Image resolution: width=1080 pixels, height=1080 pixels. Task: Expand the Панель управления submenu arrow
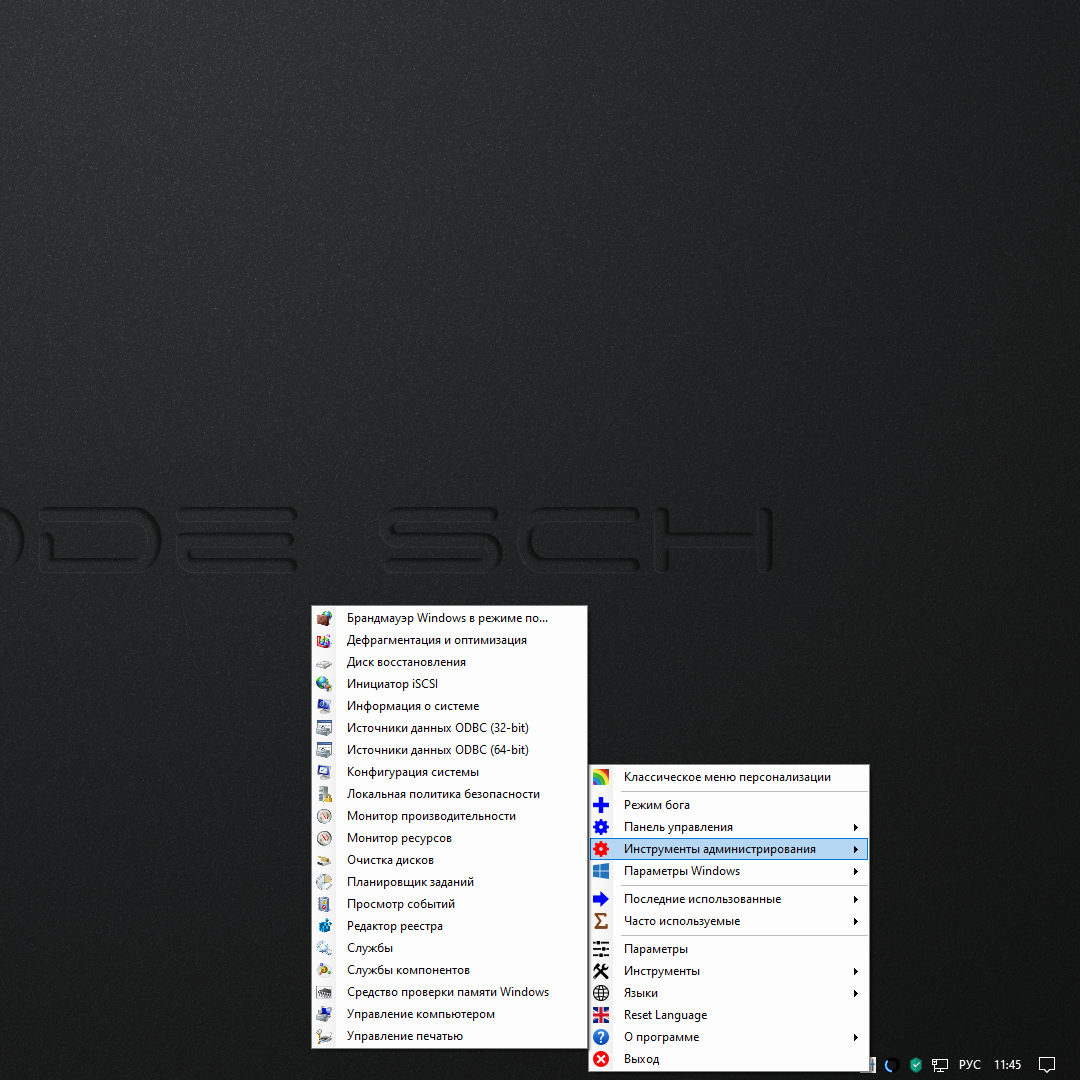856,827
